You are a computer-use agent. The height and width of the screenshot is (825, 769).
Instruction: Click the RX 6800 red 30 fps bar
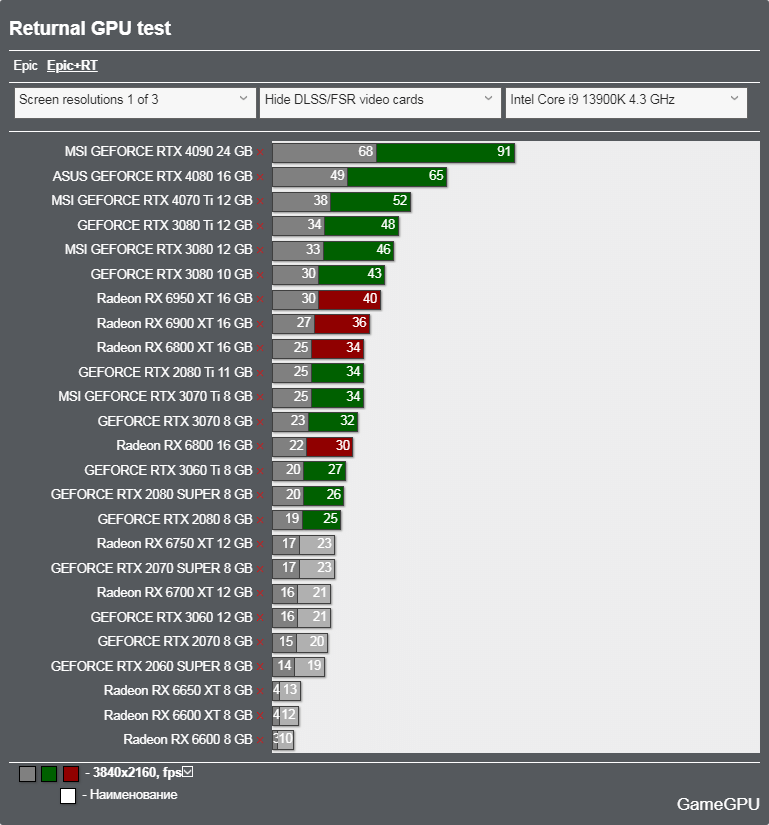329,446
